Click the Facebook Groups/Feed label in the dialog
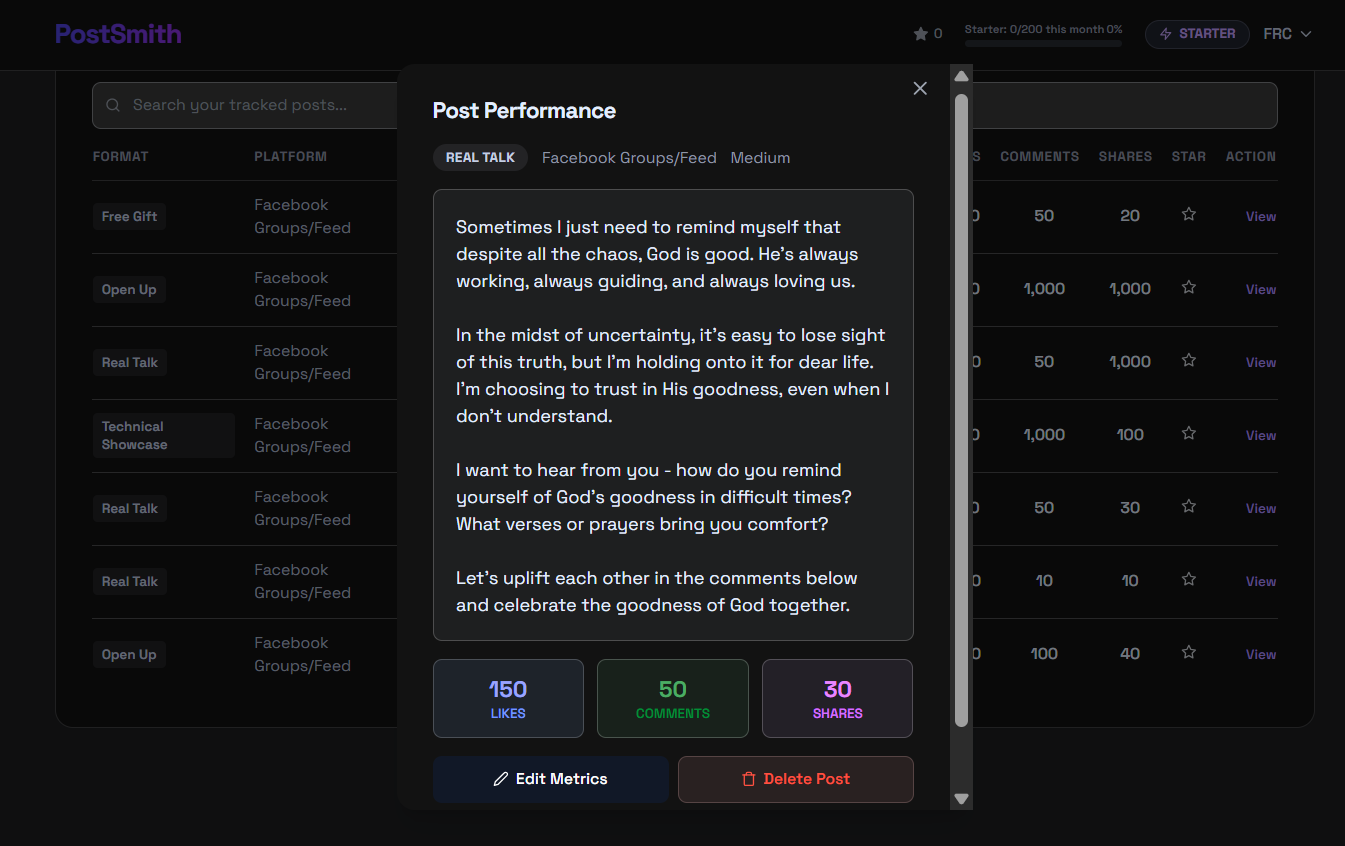The width and height of the screenshot is (1345, 846). (629, 158)
